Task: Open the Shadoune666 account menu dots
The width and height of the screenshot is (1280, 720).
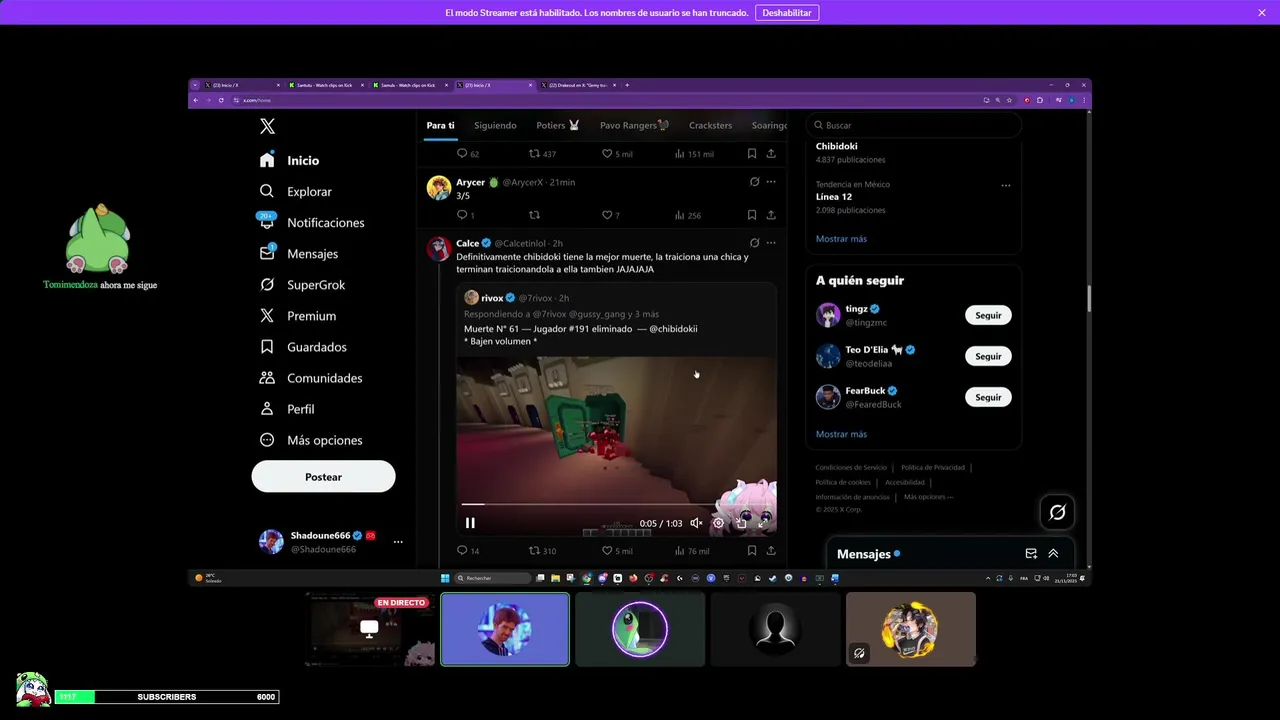Action: pos(398,542)
